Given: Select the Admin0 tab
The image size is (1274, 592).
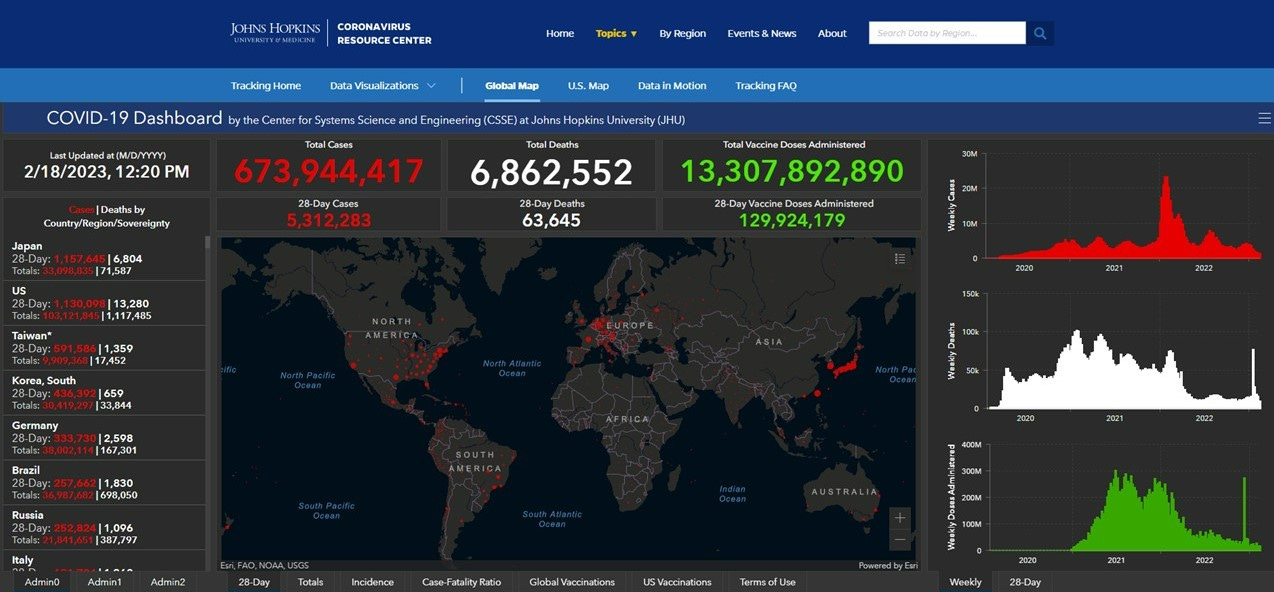Looking at the screenshot, I should click(x=43, y=582).
